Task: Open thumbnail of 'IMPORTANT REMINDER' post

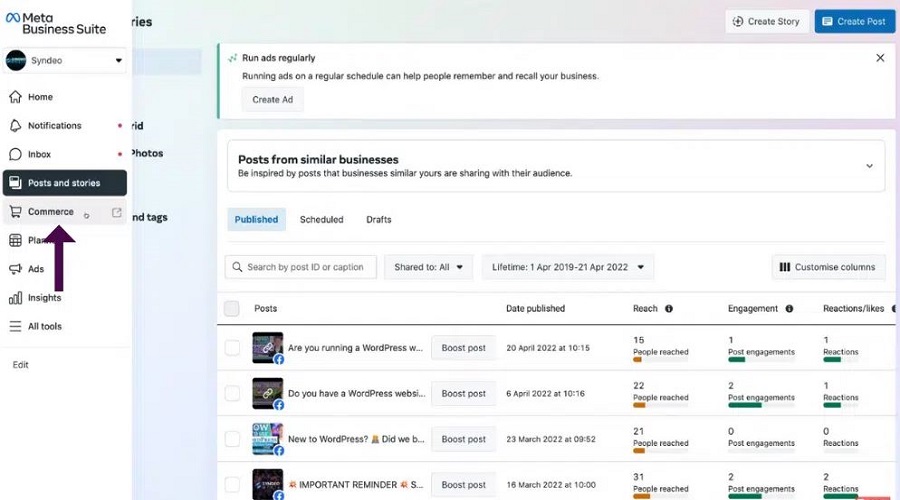Action: 267,485
